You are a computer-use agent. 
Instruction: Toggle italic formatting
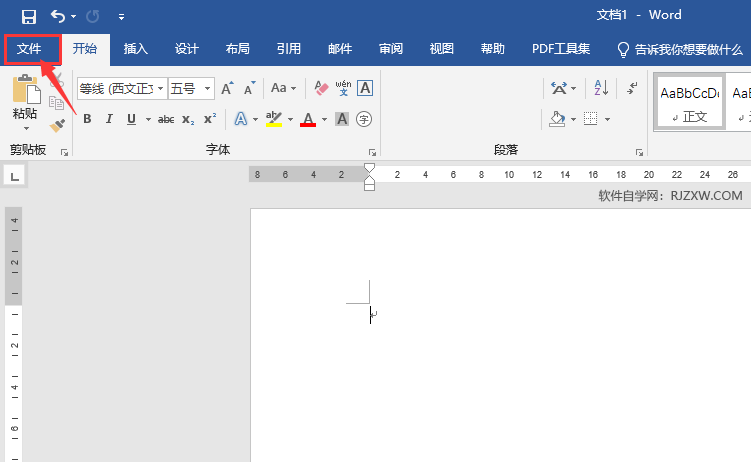click(109, 119)
